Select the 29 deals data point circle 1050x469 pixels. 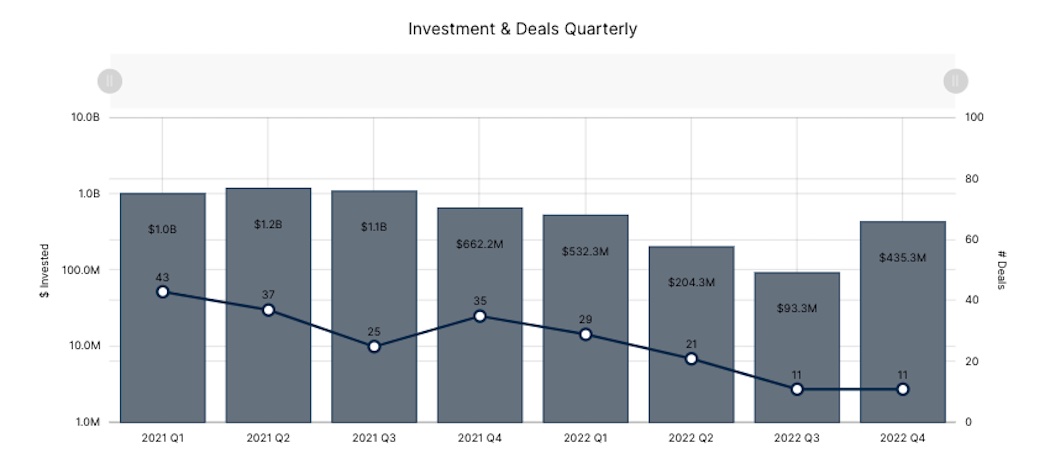(x=586, y=334)
